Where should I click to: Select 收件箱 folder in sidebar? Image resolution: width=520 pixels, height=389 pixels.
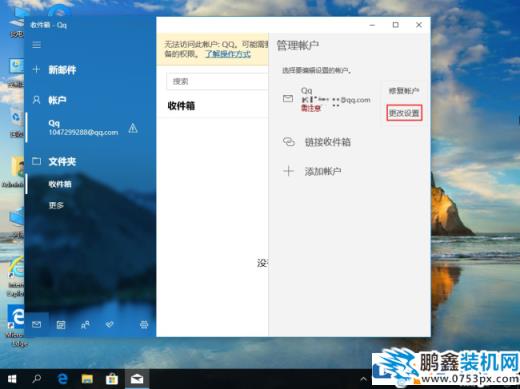point(60,184)
